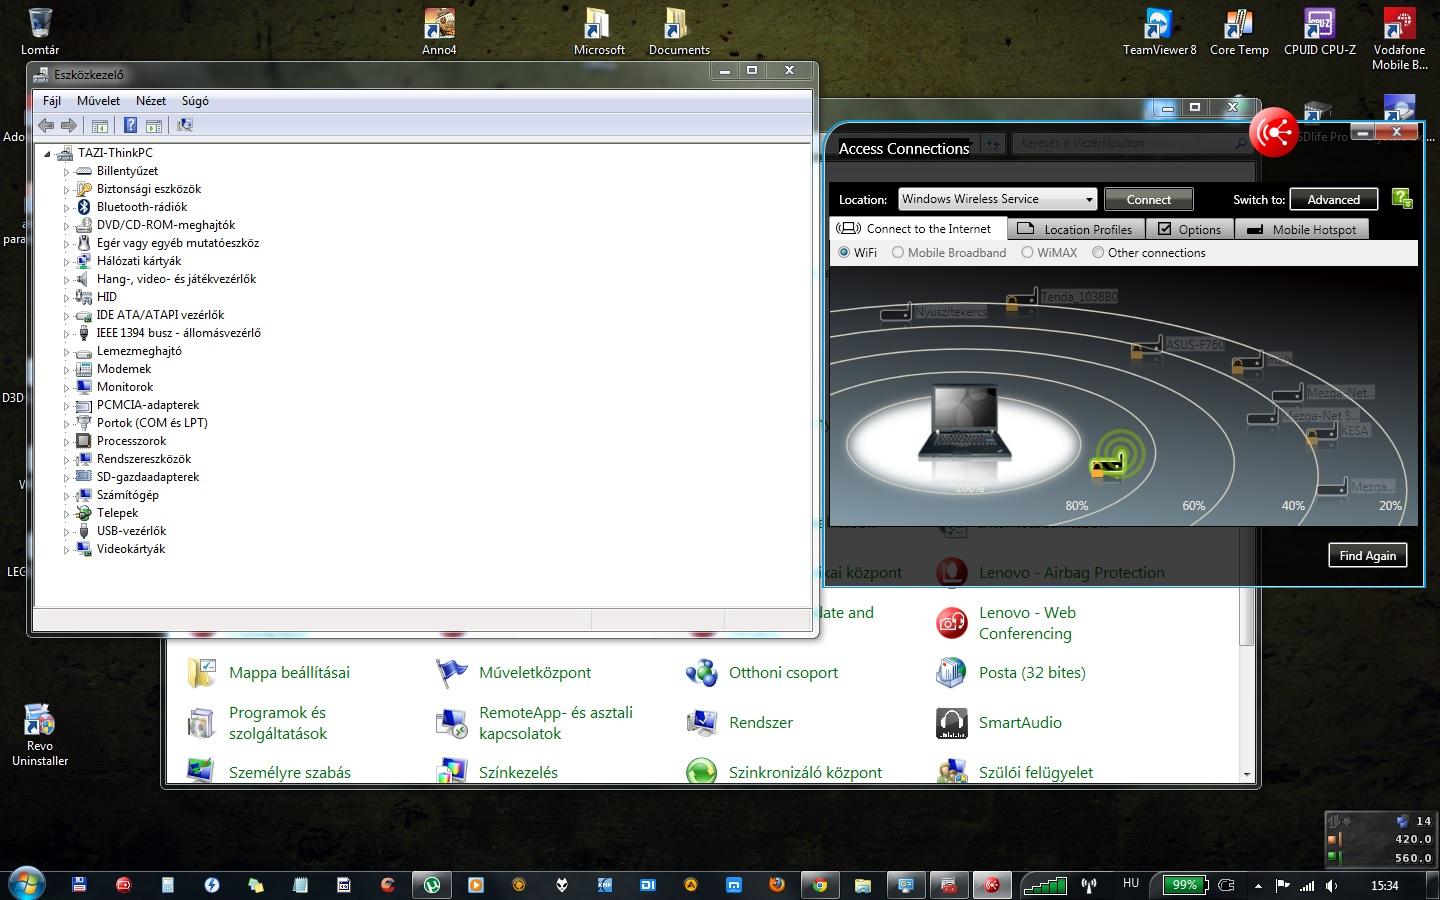Expand the Billentyűzet tree node
This screenshot has width=1440, height=900.
pyautogui.click(x=66, y=171)
